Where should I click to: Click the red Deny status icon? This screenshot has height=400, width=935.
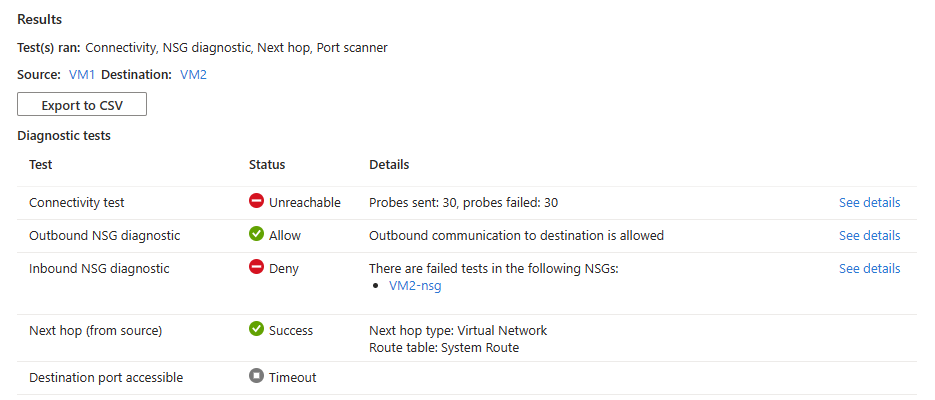[x=256, y=268]
